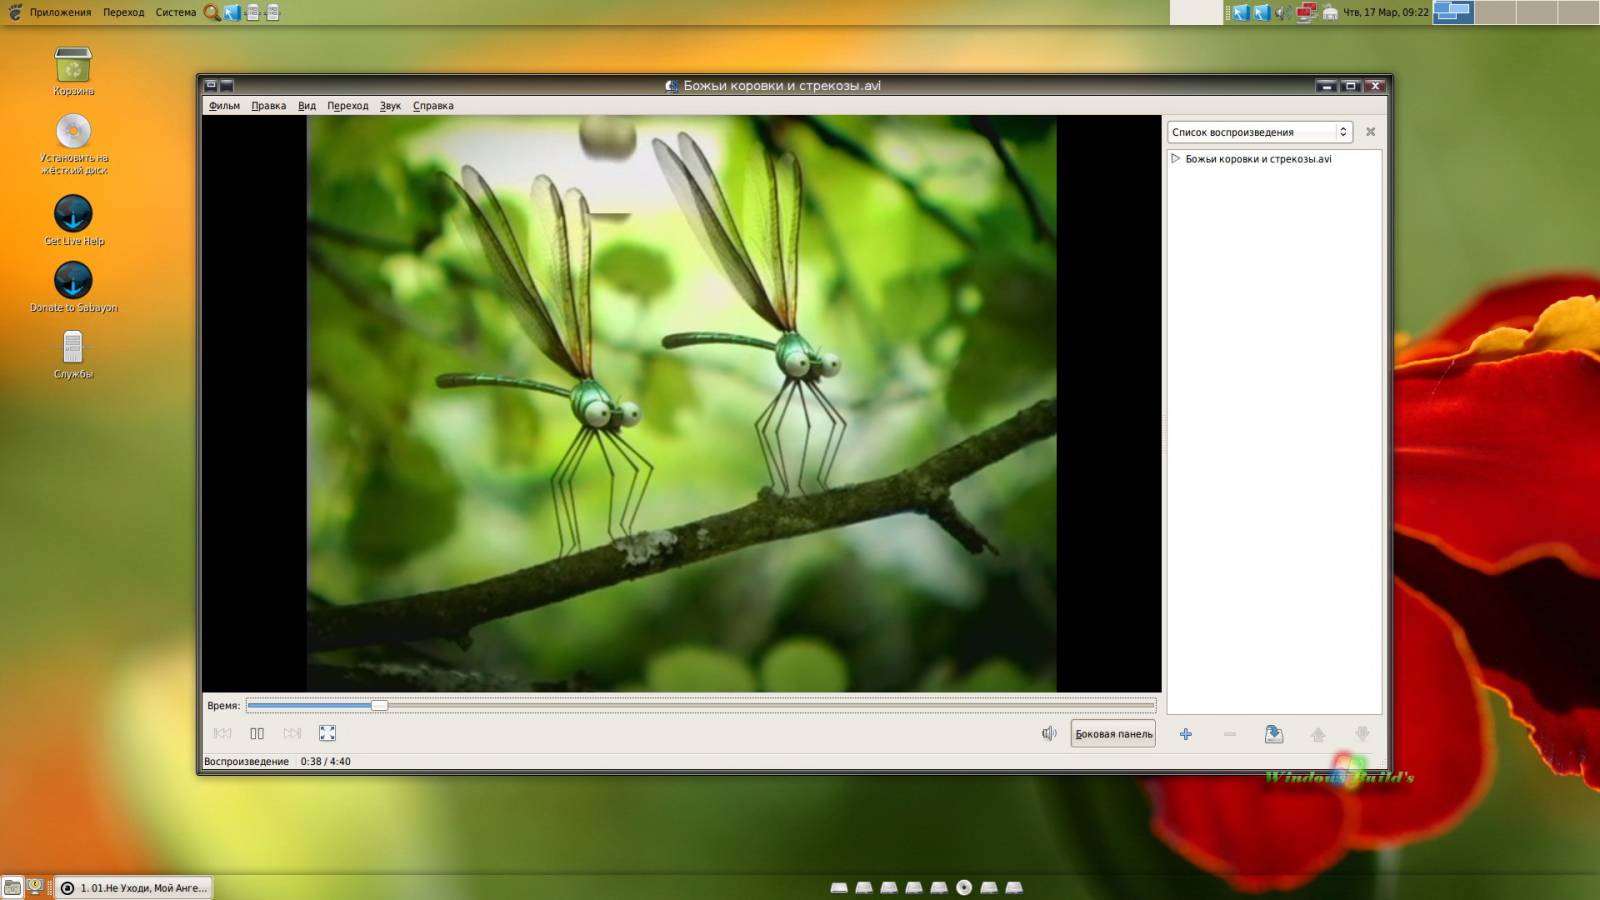Open the Справка menu

coord(433,105)
